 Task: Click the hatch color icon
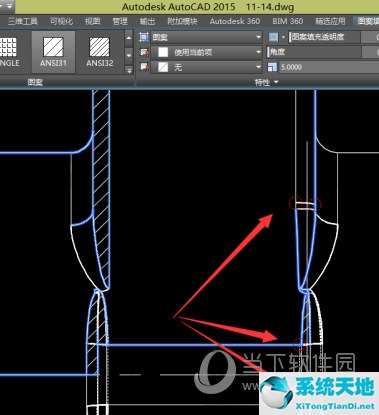pyautogui.click(x=144, y=52)
